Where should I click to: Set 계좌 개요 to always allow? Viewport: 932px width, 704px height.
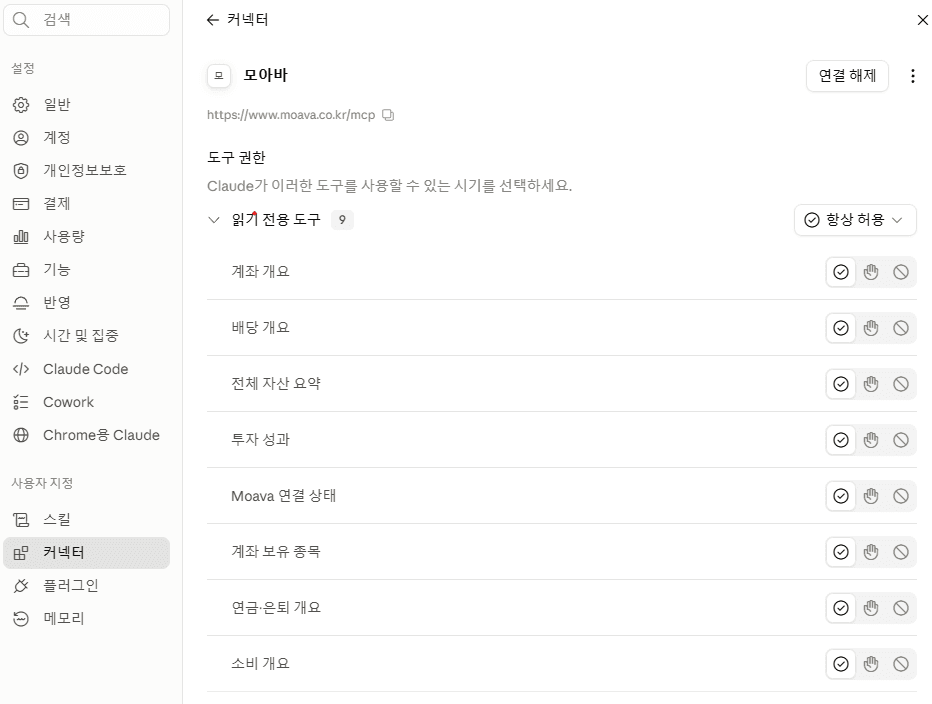click(840, 272)
